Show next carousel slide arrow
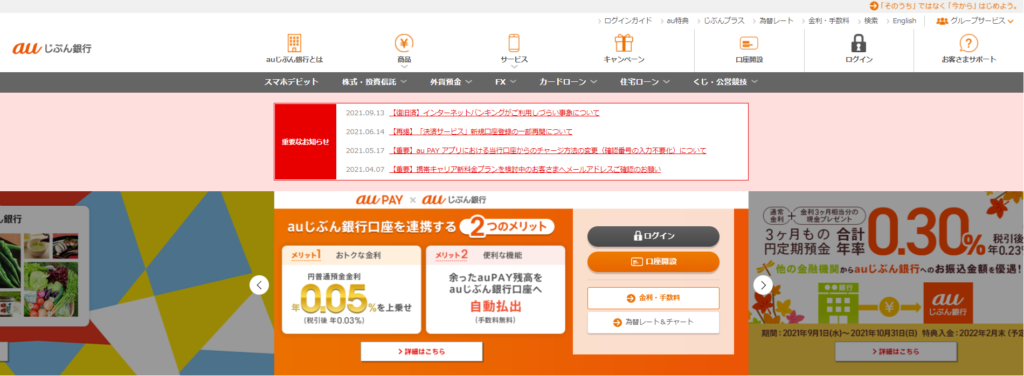 click(x=763, y=285)
